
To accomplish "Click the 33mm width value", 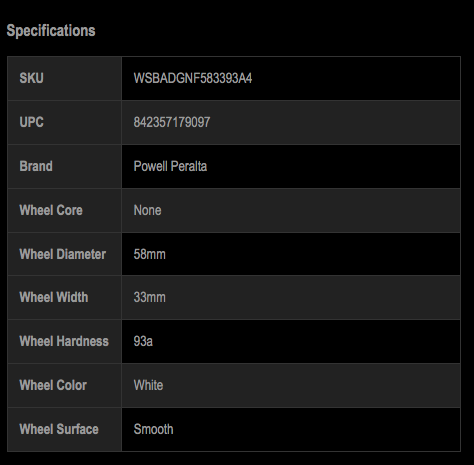I will click(x=149, y=297).
